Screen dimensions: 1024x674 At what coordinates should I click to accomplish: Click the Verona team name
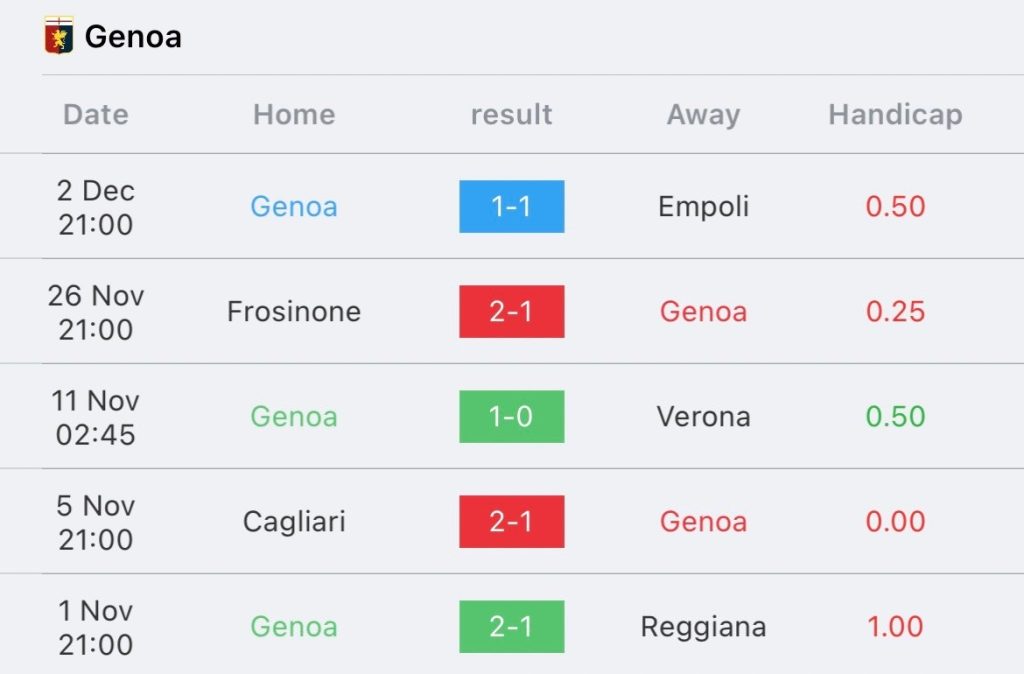pyautogui.click(x=703, y=417)
